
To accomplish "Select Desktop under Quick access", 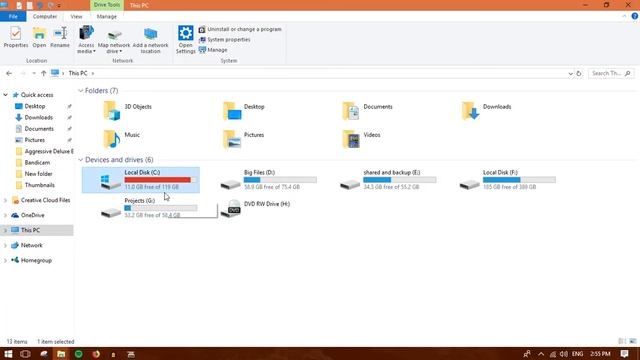I will pos(35,106).
